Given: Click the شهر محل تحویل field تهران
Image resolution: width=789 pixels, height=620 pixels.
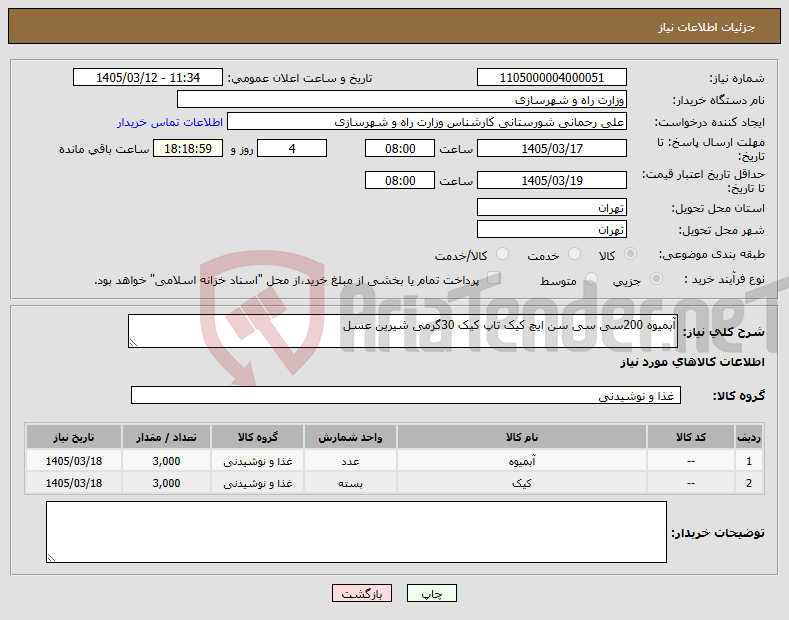Looking at the screenshot, I should [x=551, y=229].
